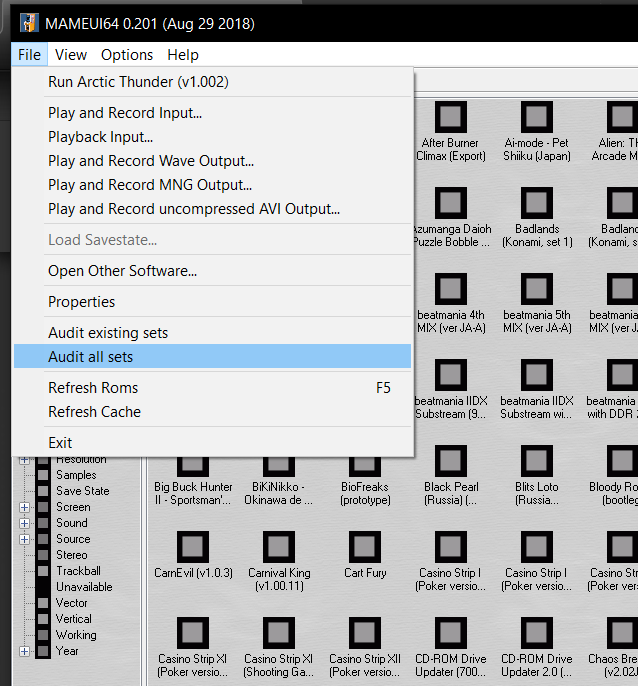Open the View menu
This screenshot has width=638, height=686.
[71, 55]
